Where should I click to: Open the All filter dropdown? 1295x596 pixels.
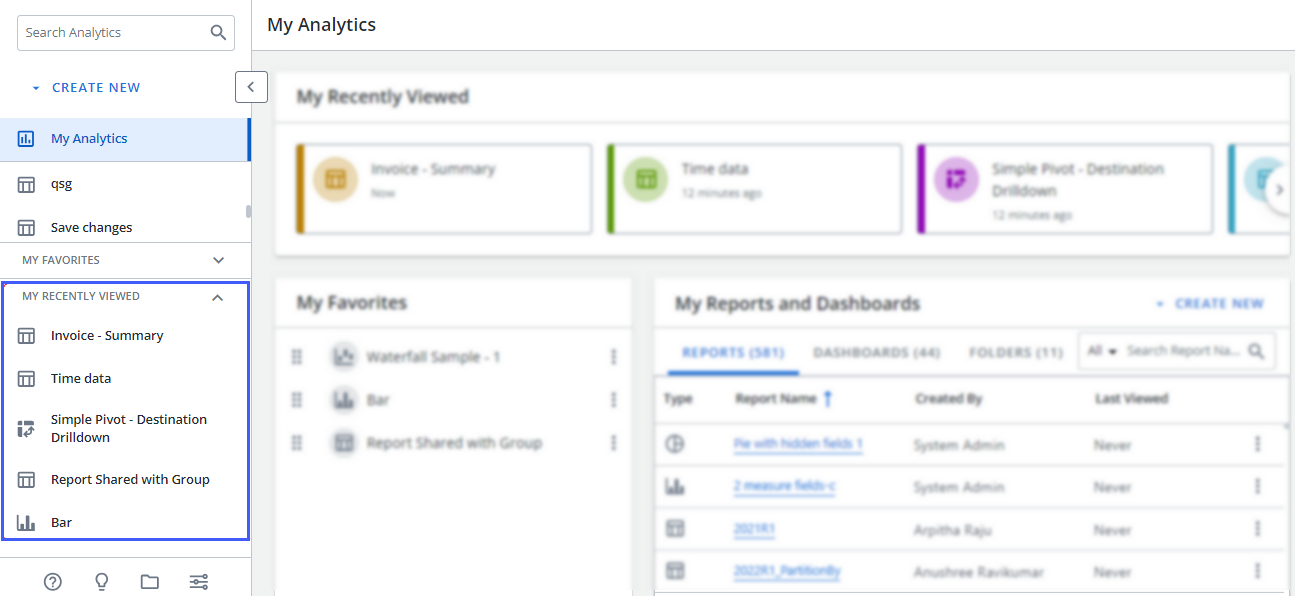1101,352
